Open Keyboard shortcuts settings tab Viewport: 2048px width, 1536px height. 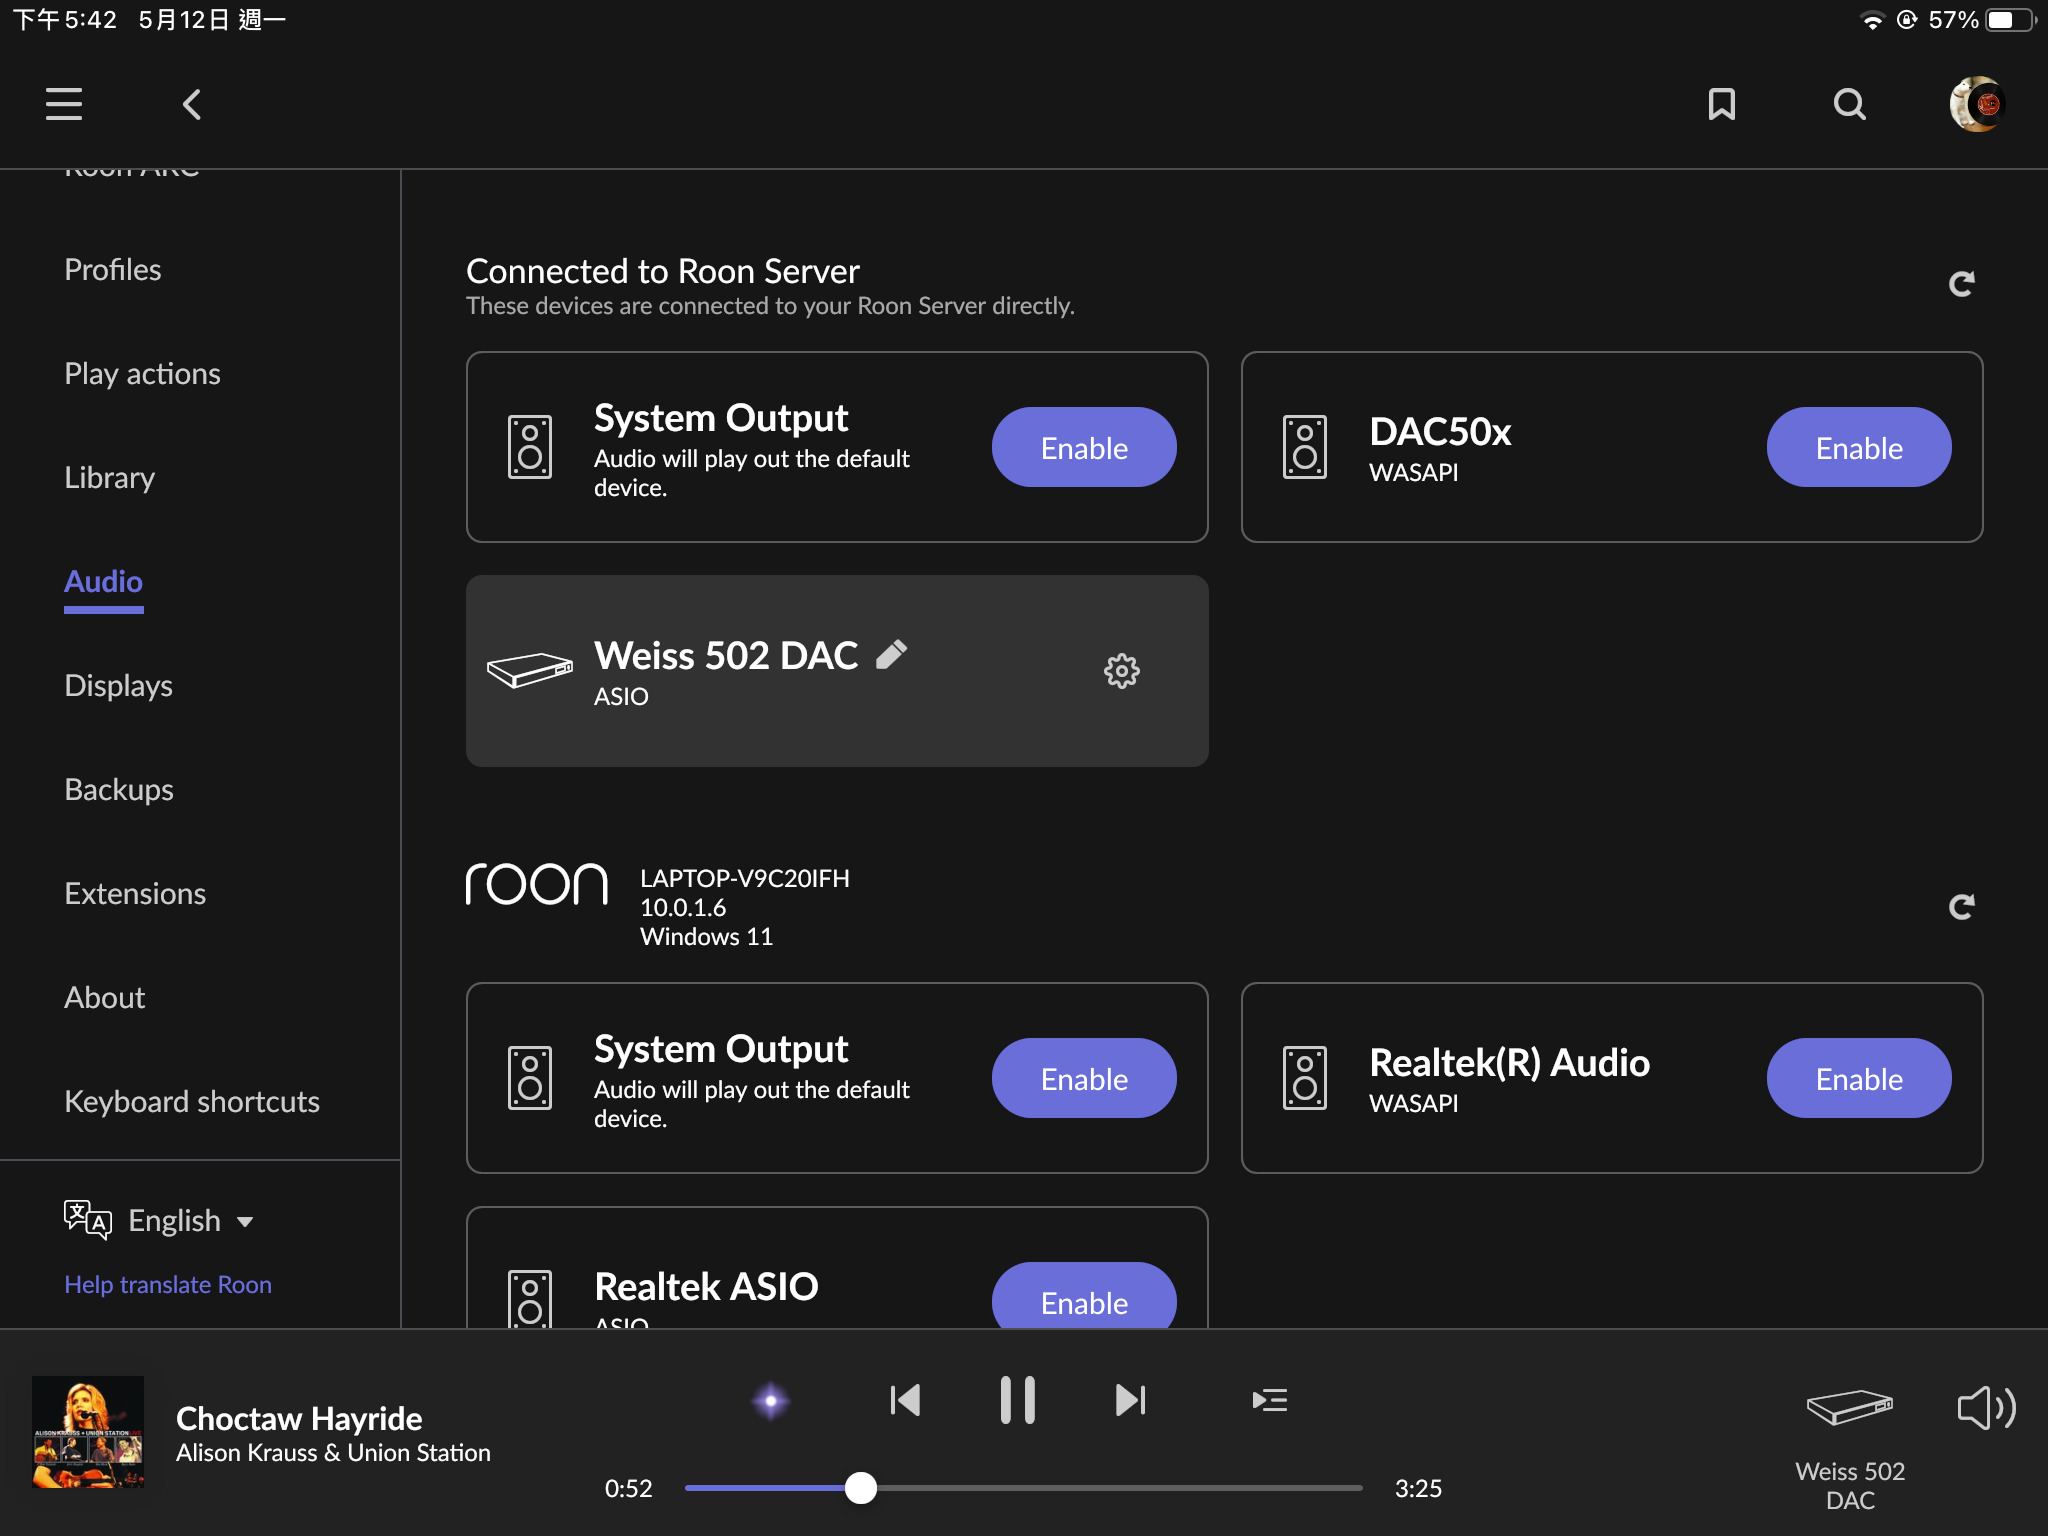(x=192, y=1102)
